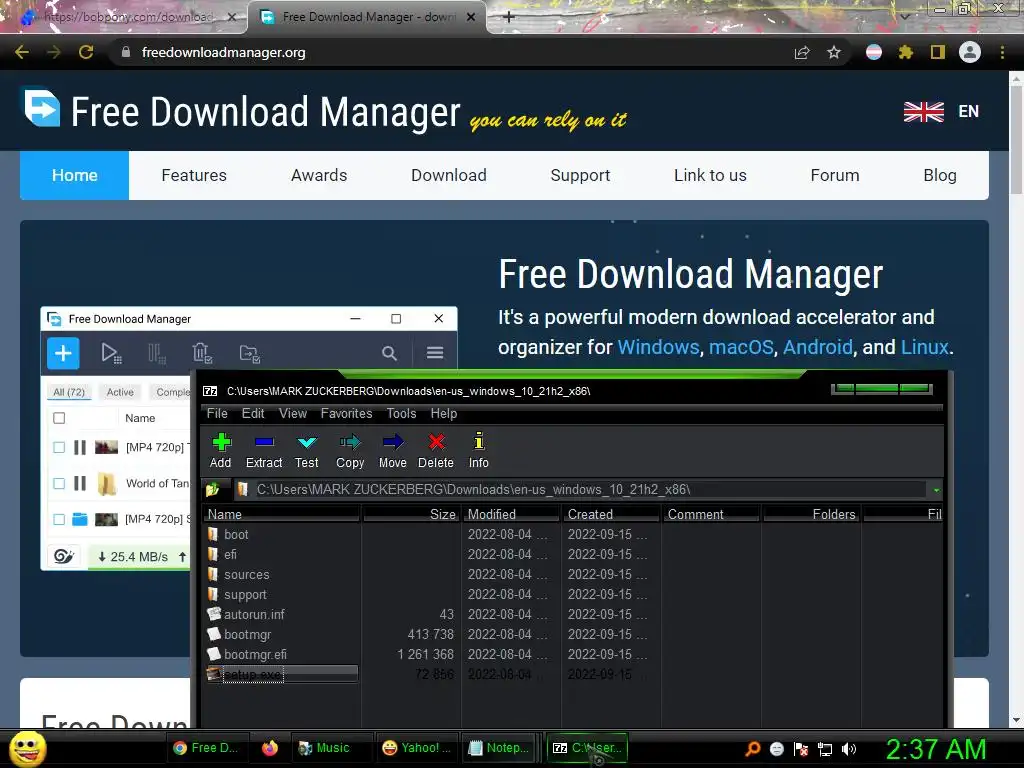Screen dimensions: 1024x768
Task: Go to Home tab on website
Action: (x=74, y=175)
